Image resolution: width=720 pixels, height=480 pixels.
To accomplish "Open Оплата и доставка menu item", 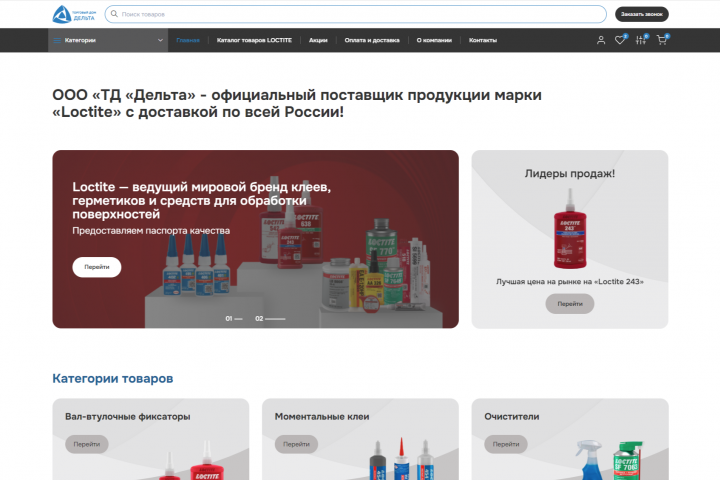I will pyautogui.click(x=372, y=40).
